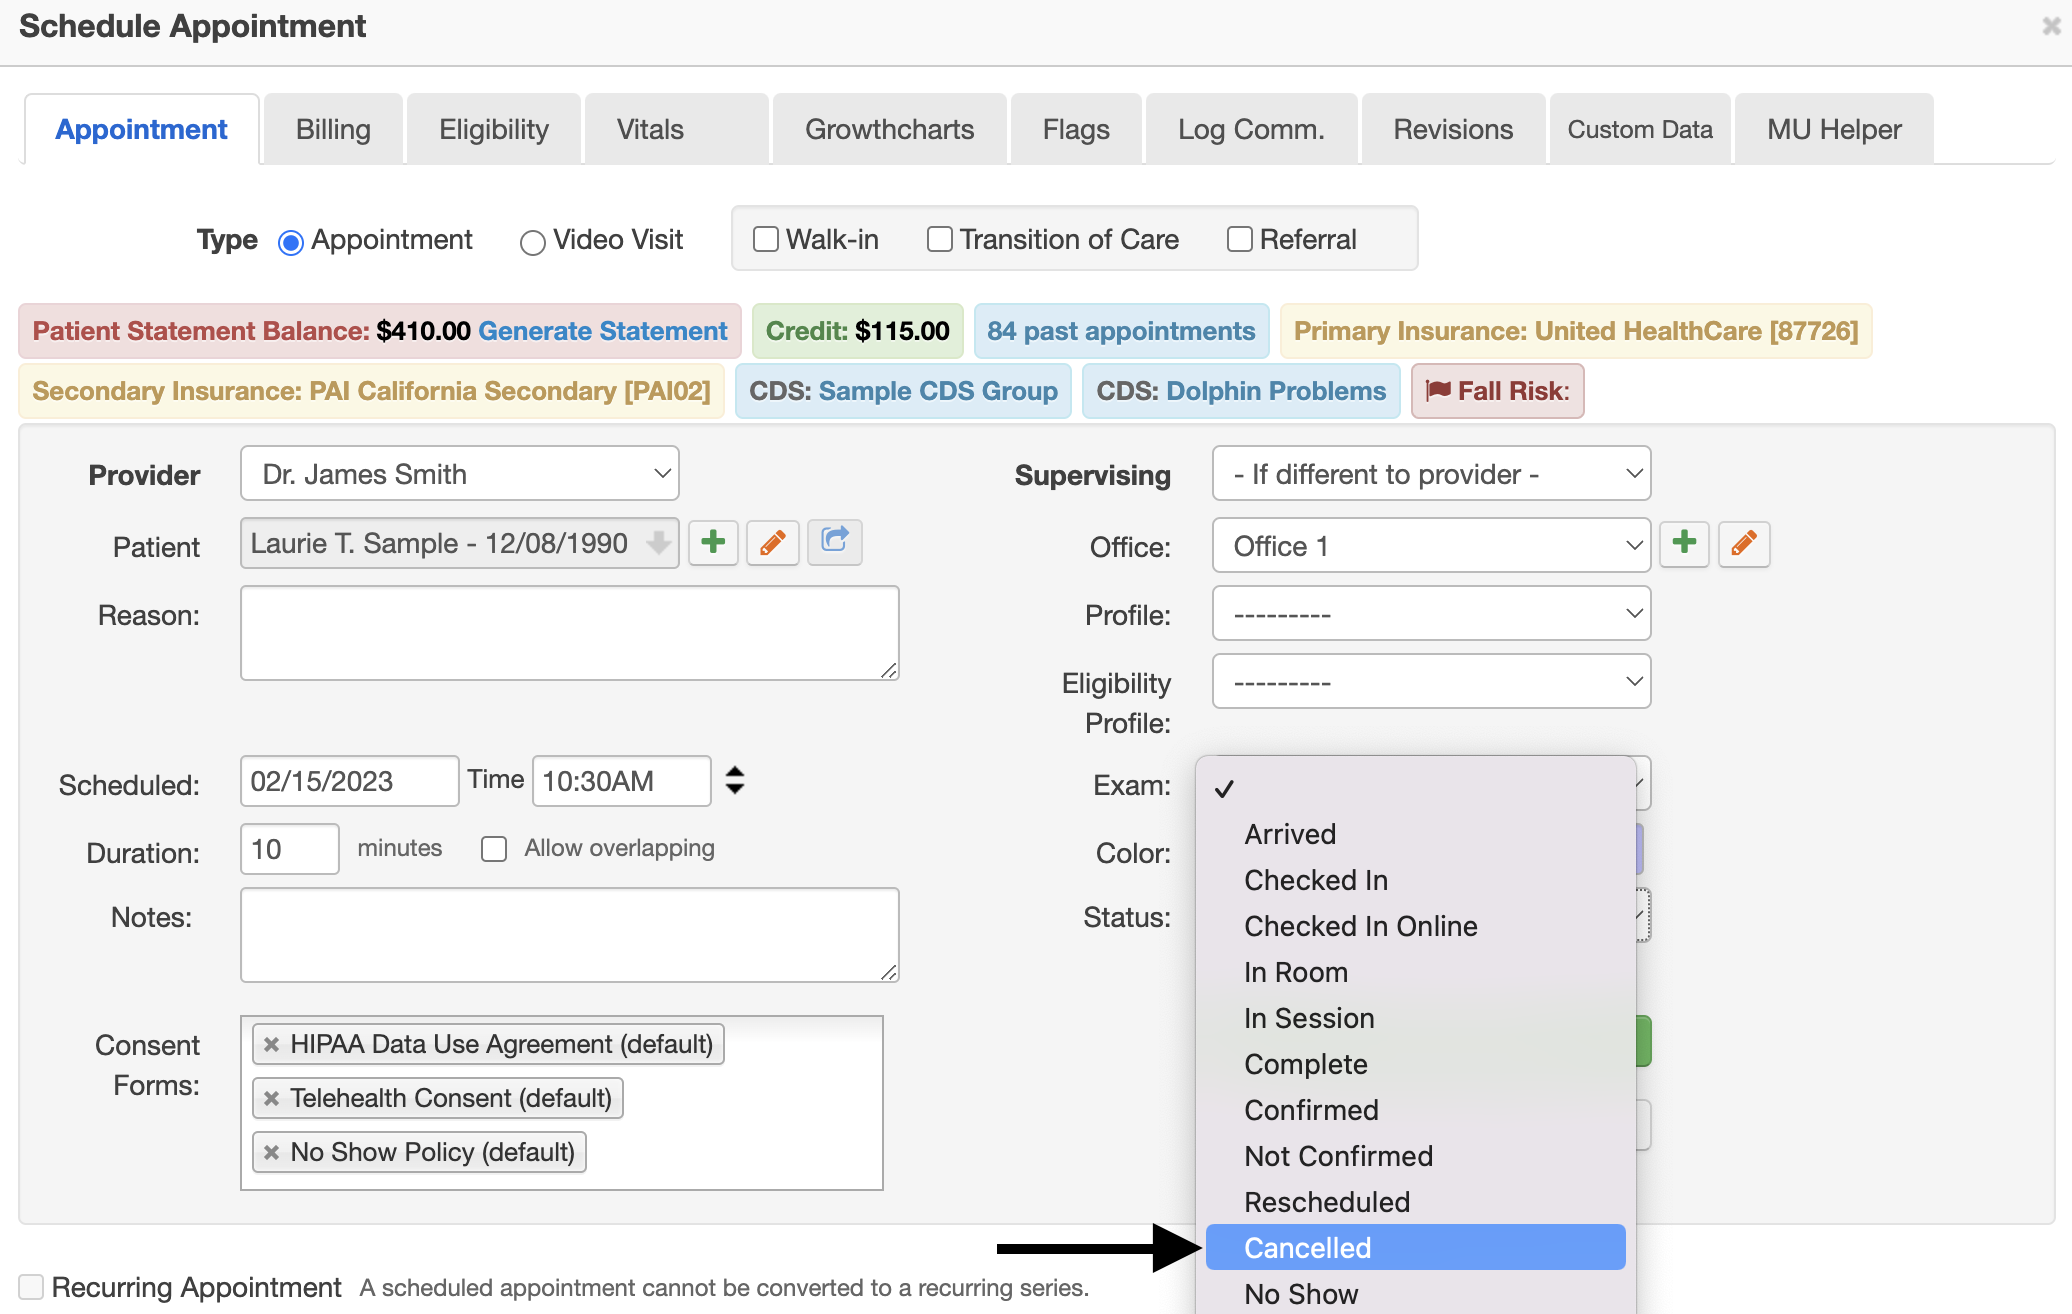Click the Credit $115.00 badge
Viewport: 2072px width, 1314px height.
click(x=857, y=331)
